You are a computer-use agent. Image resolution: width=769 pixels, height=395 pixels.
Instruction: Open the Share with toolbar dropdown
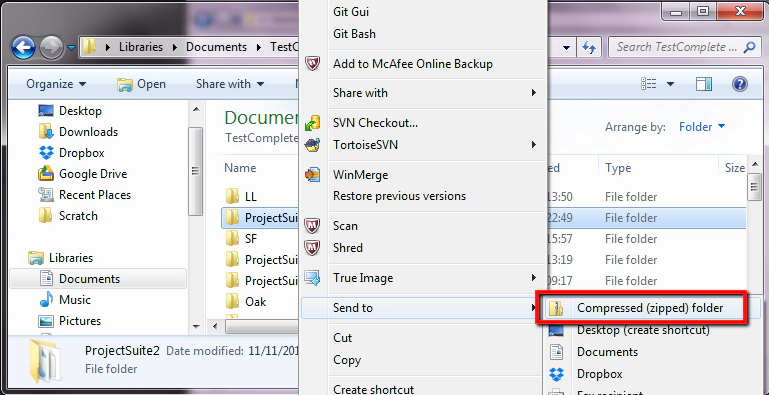click(230, 84)
